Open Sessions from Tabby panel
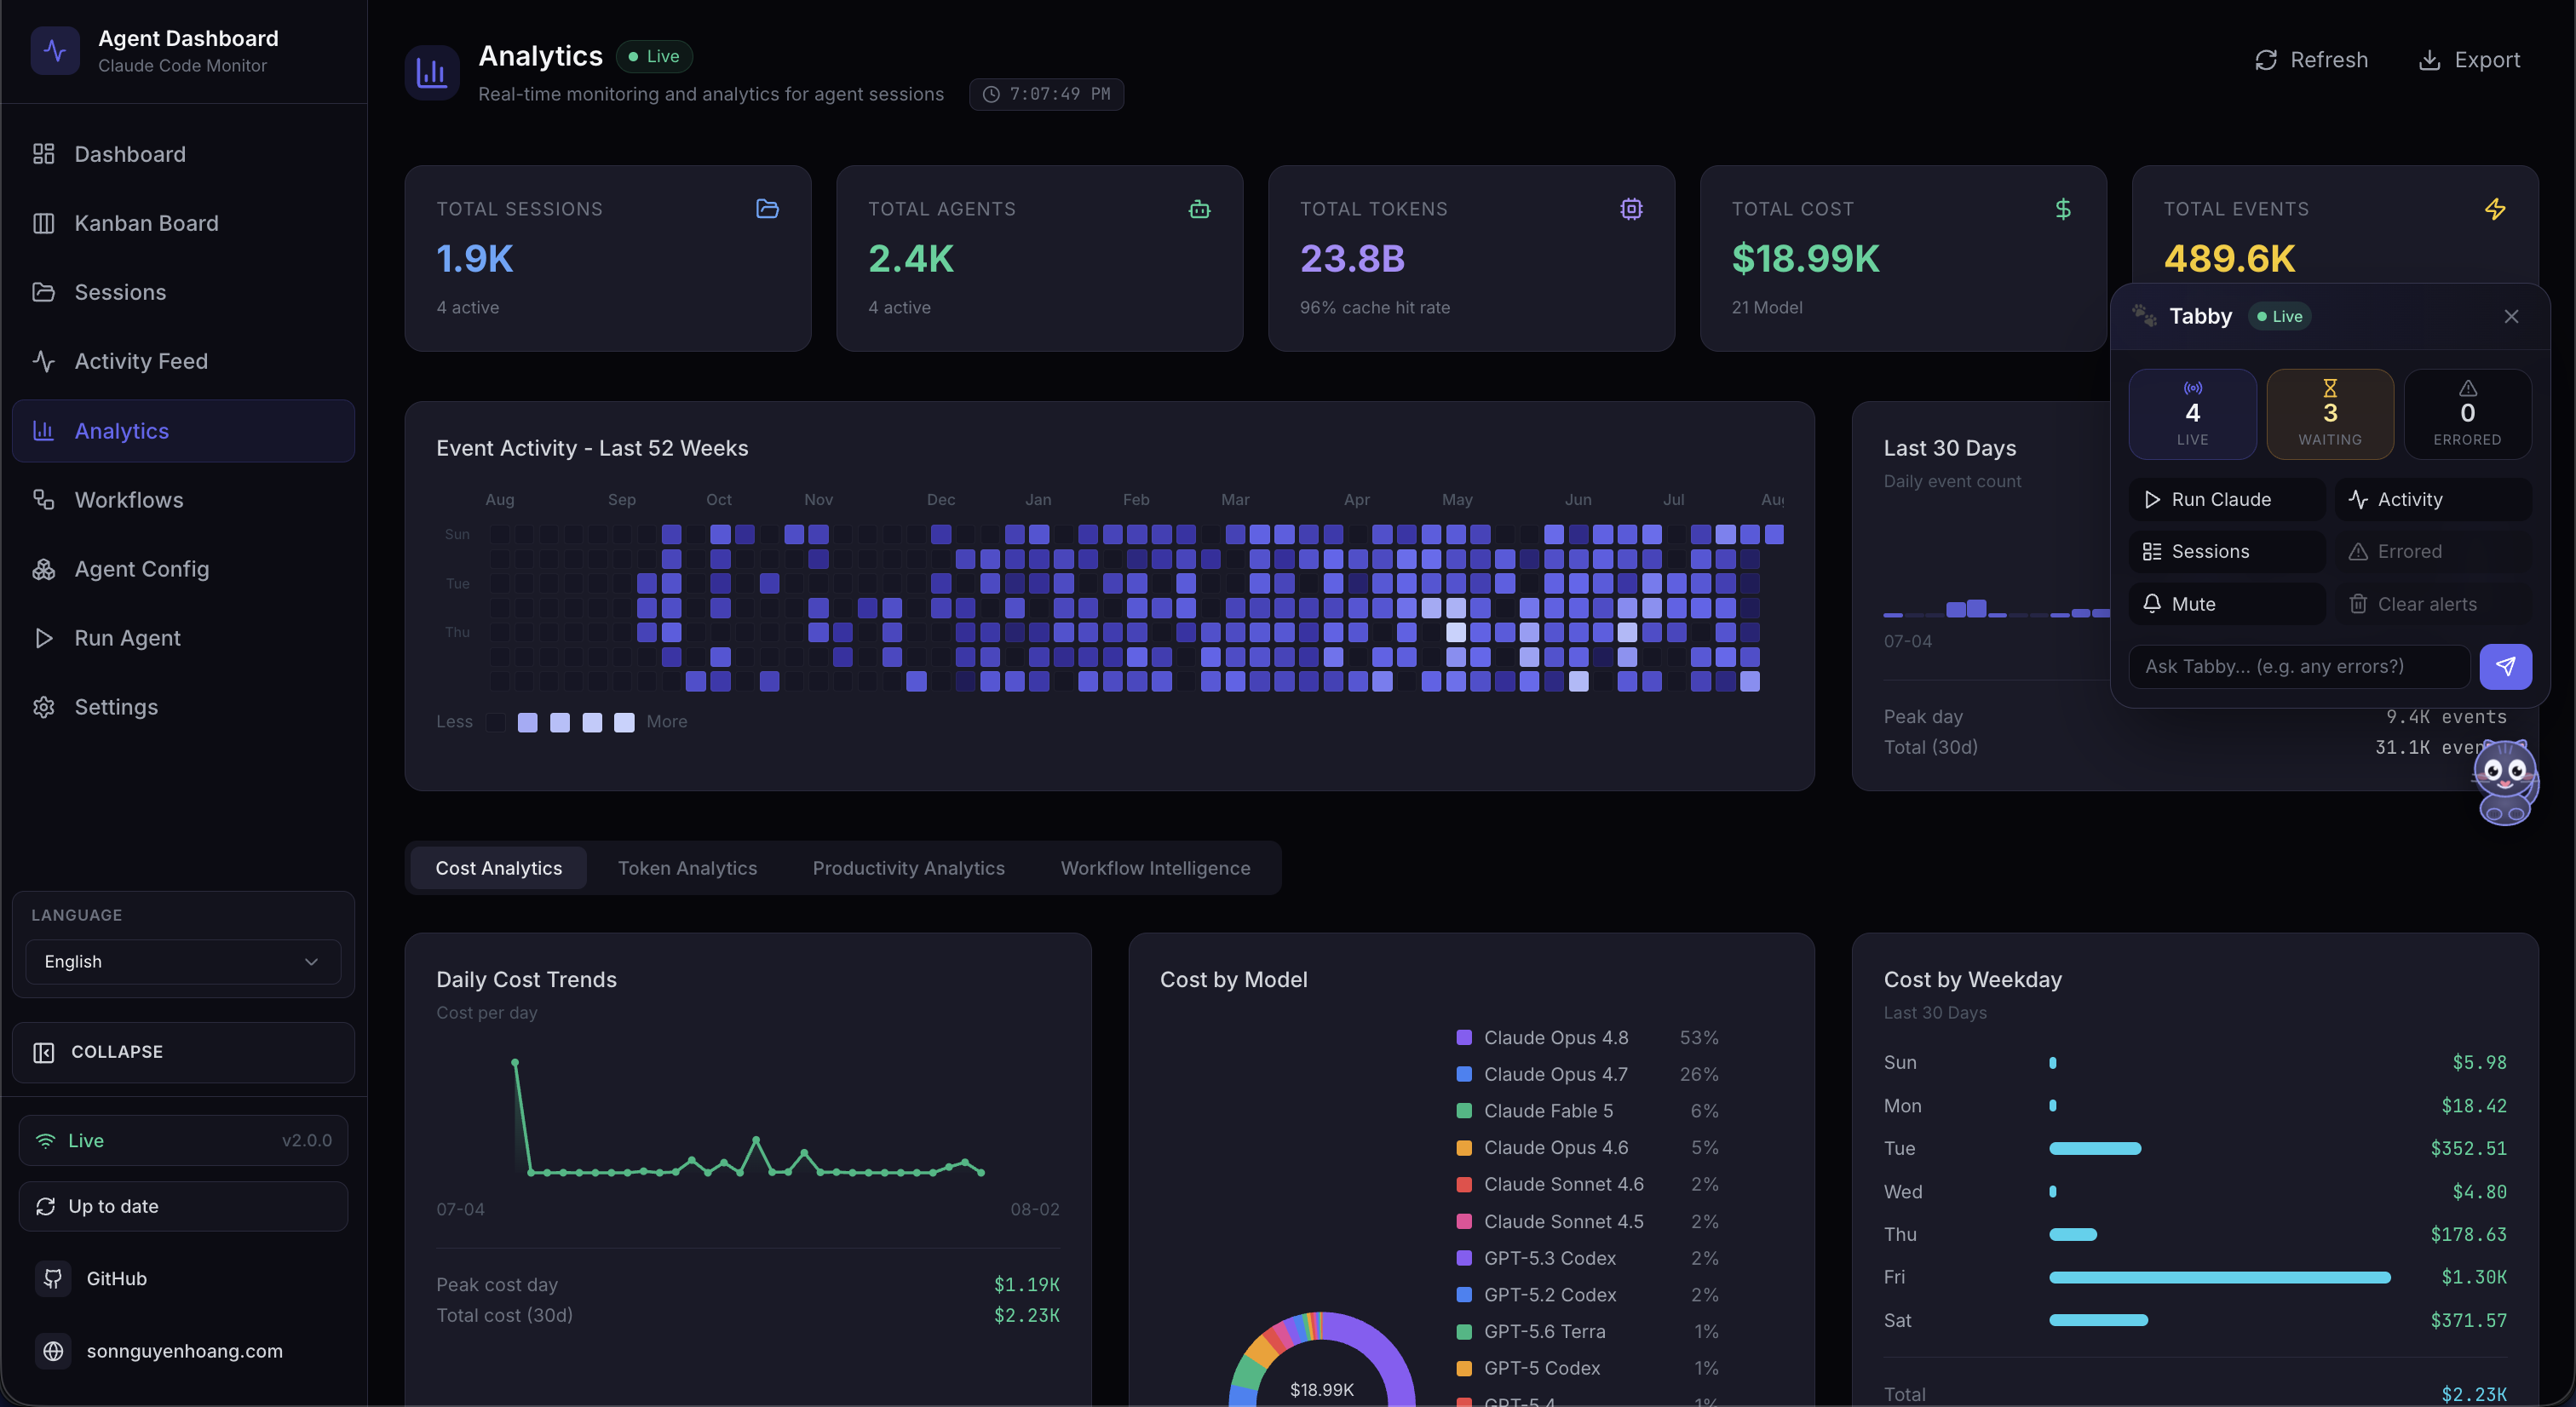The width and height of the screenshot is (2576, 1407). pyautogui.click(x=2226, y=551)
